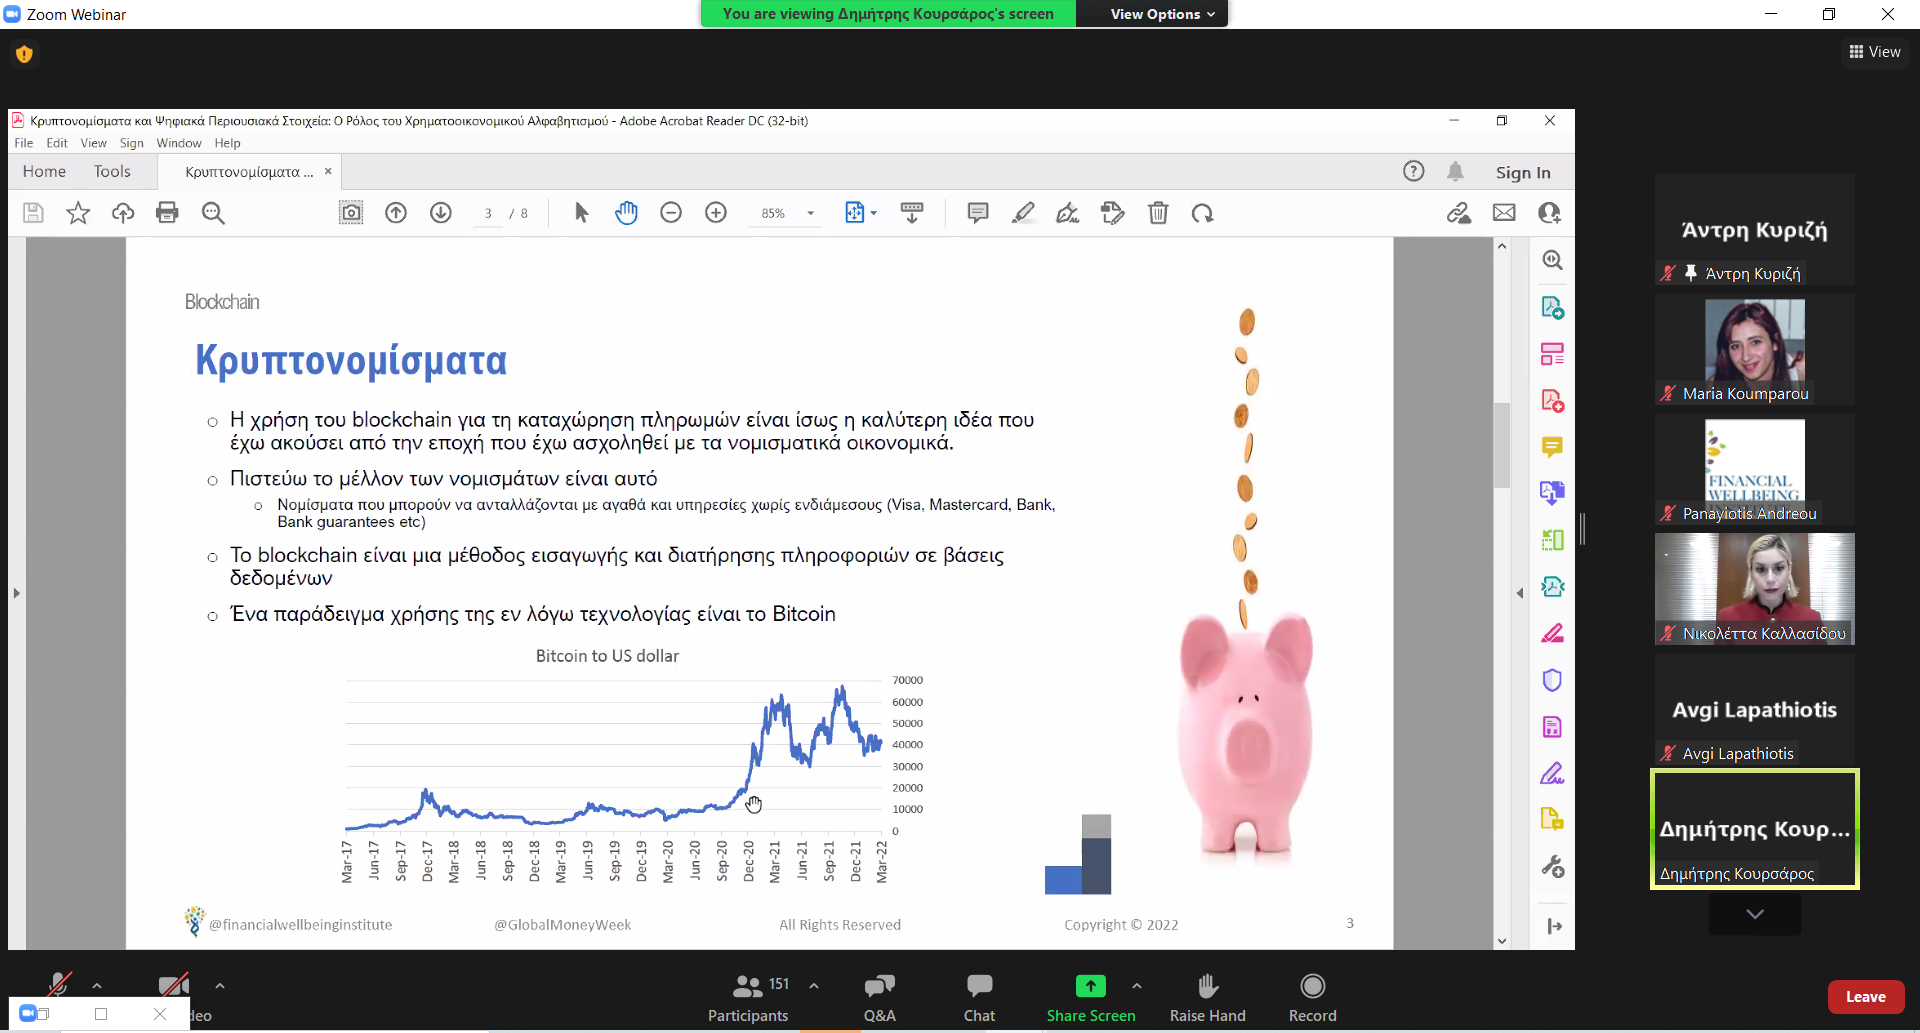Click the stamp tool icon
This screenshot has width=1920, height=1033.
click(x=1113, y=213)
